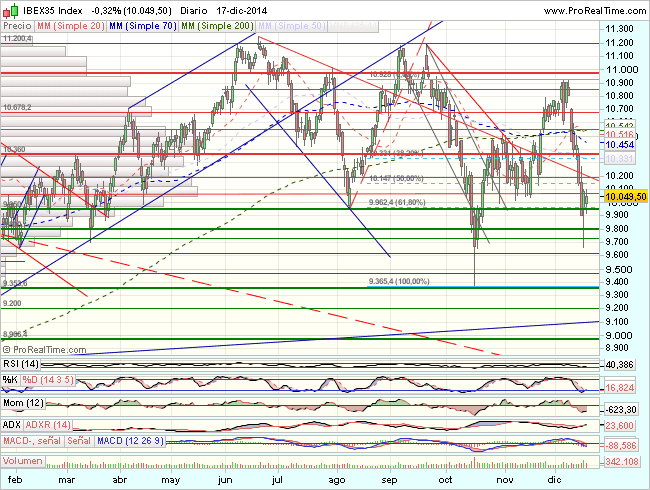This screenshot has height=490, width=650.
Task: Click the stochastic value 16,824
Action: pos(620,388)
